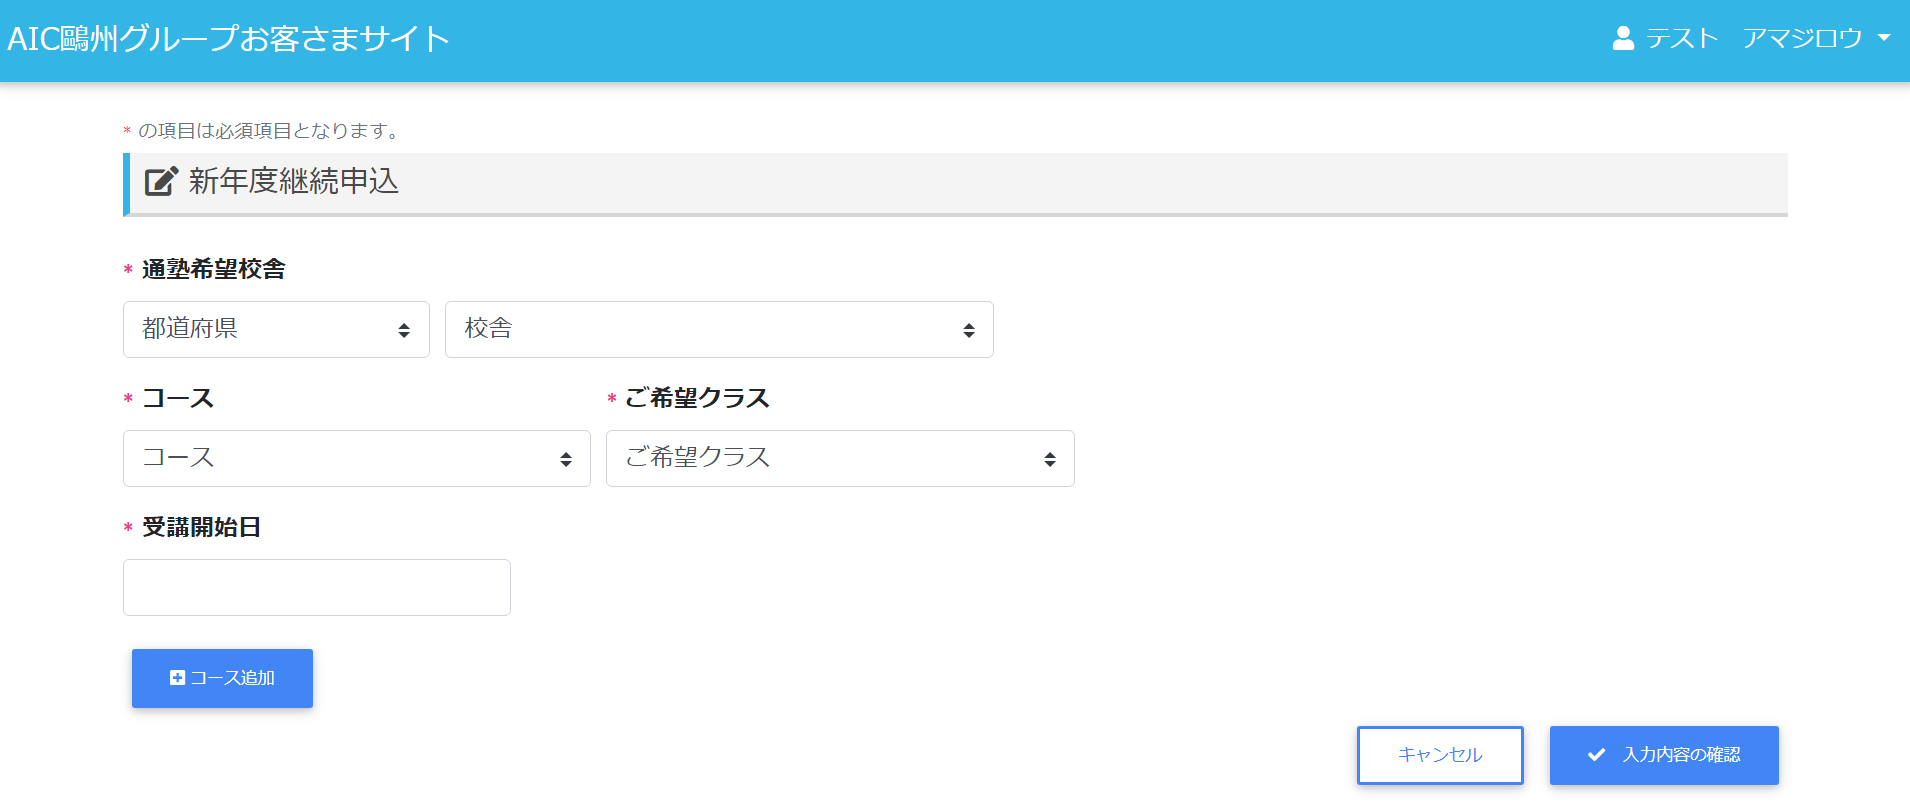Focus the 受講開始日 date input field
Screen dimensions: 1910x804
[316, 587]
